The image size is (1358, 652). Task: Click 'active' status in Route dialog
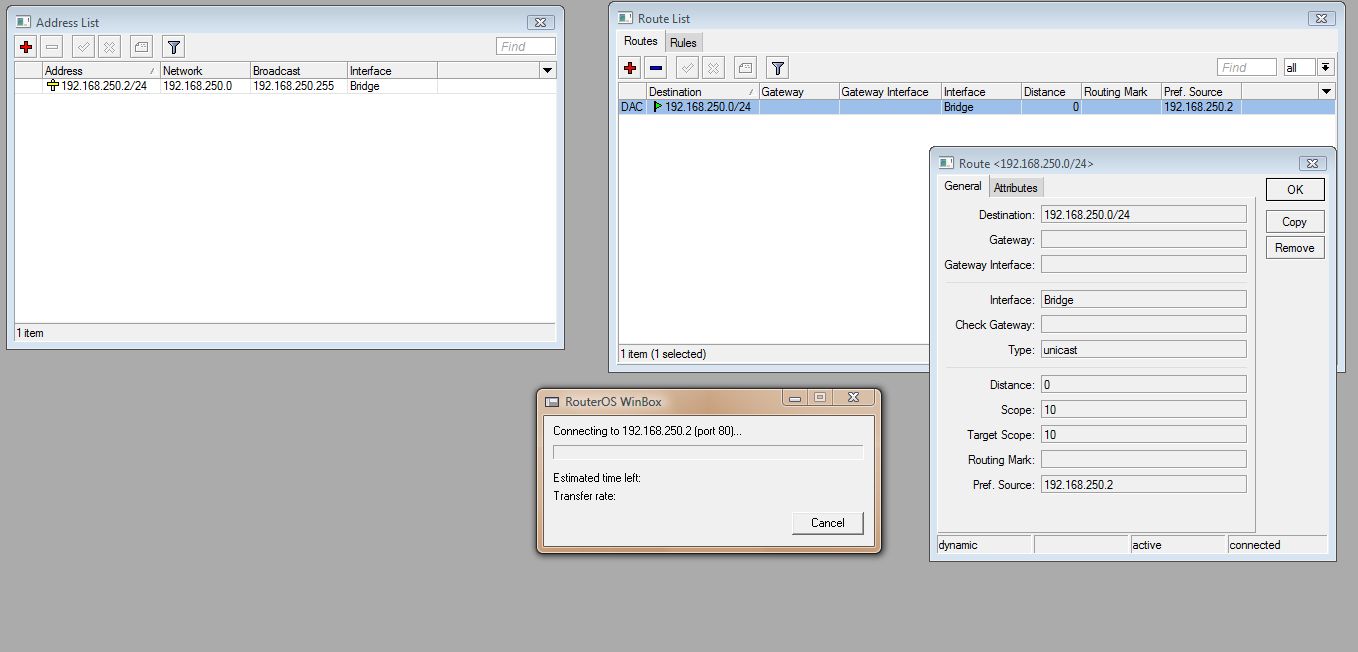1178,545
